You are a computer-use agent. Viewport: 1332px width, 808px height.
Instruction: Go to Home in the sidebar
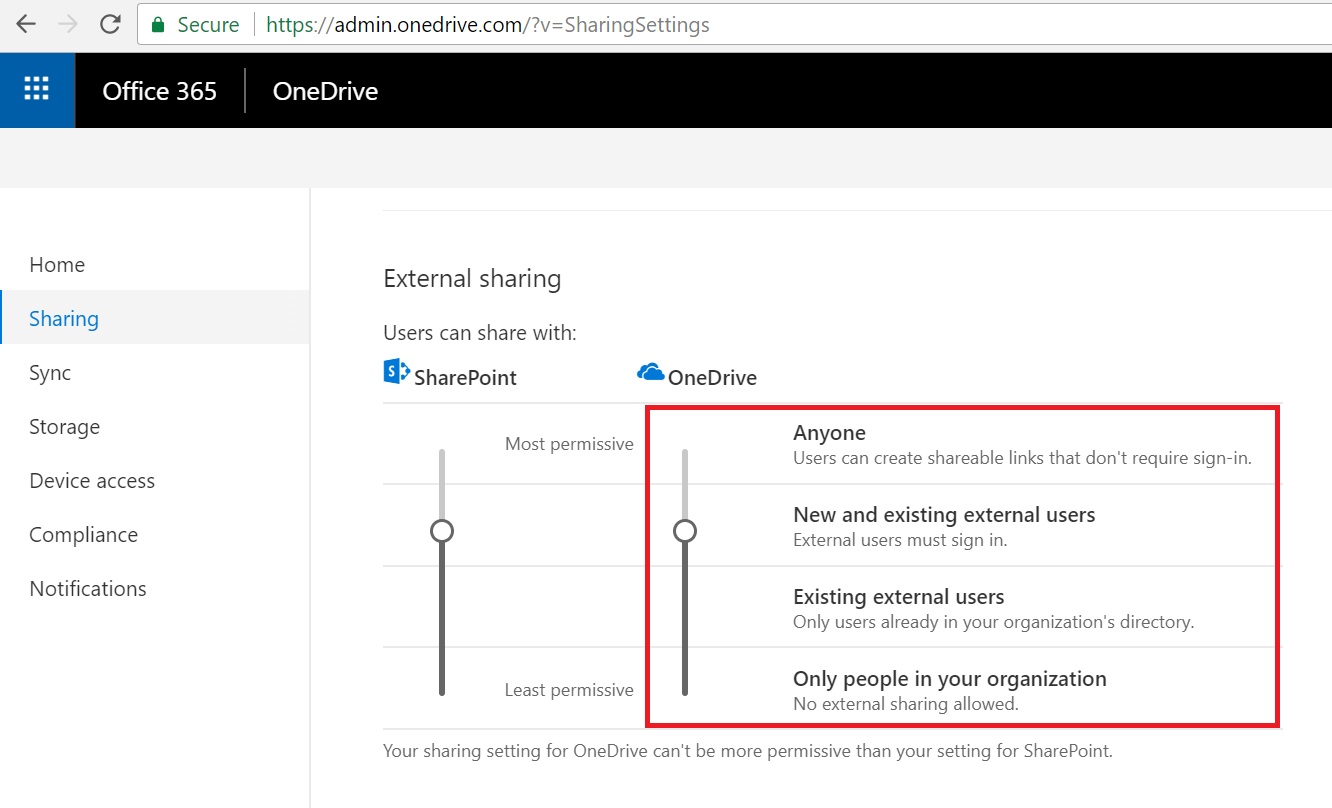click(x=155, y=265)
